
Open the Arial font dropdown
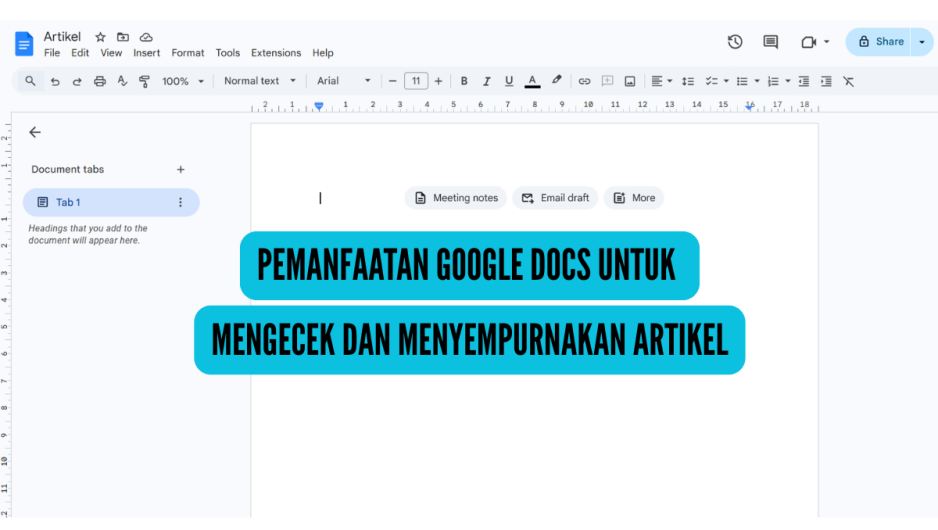(343, 81)
